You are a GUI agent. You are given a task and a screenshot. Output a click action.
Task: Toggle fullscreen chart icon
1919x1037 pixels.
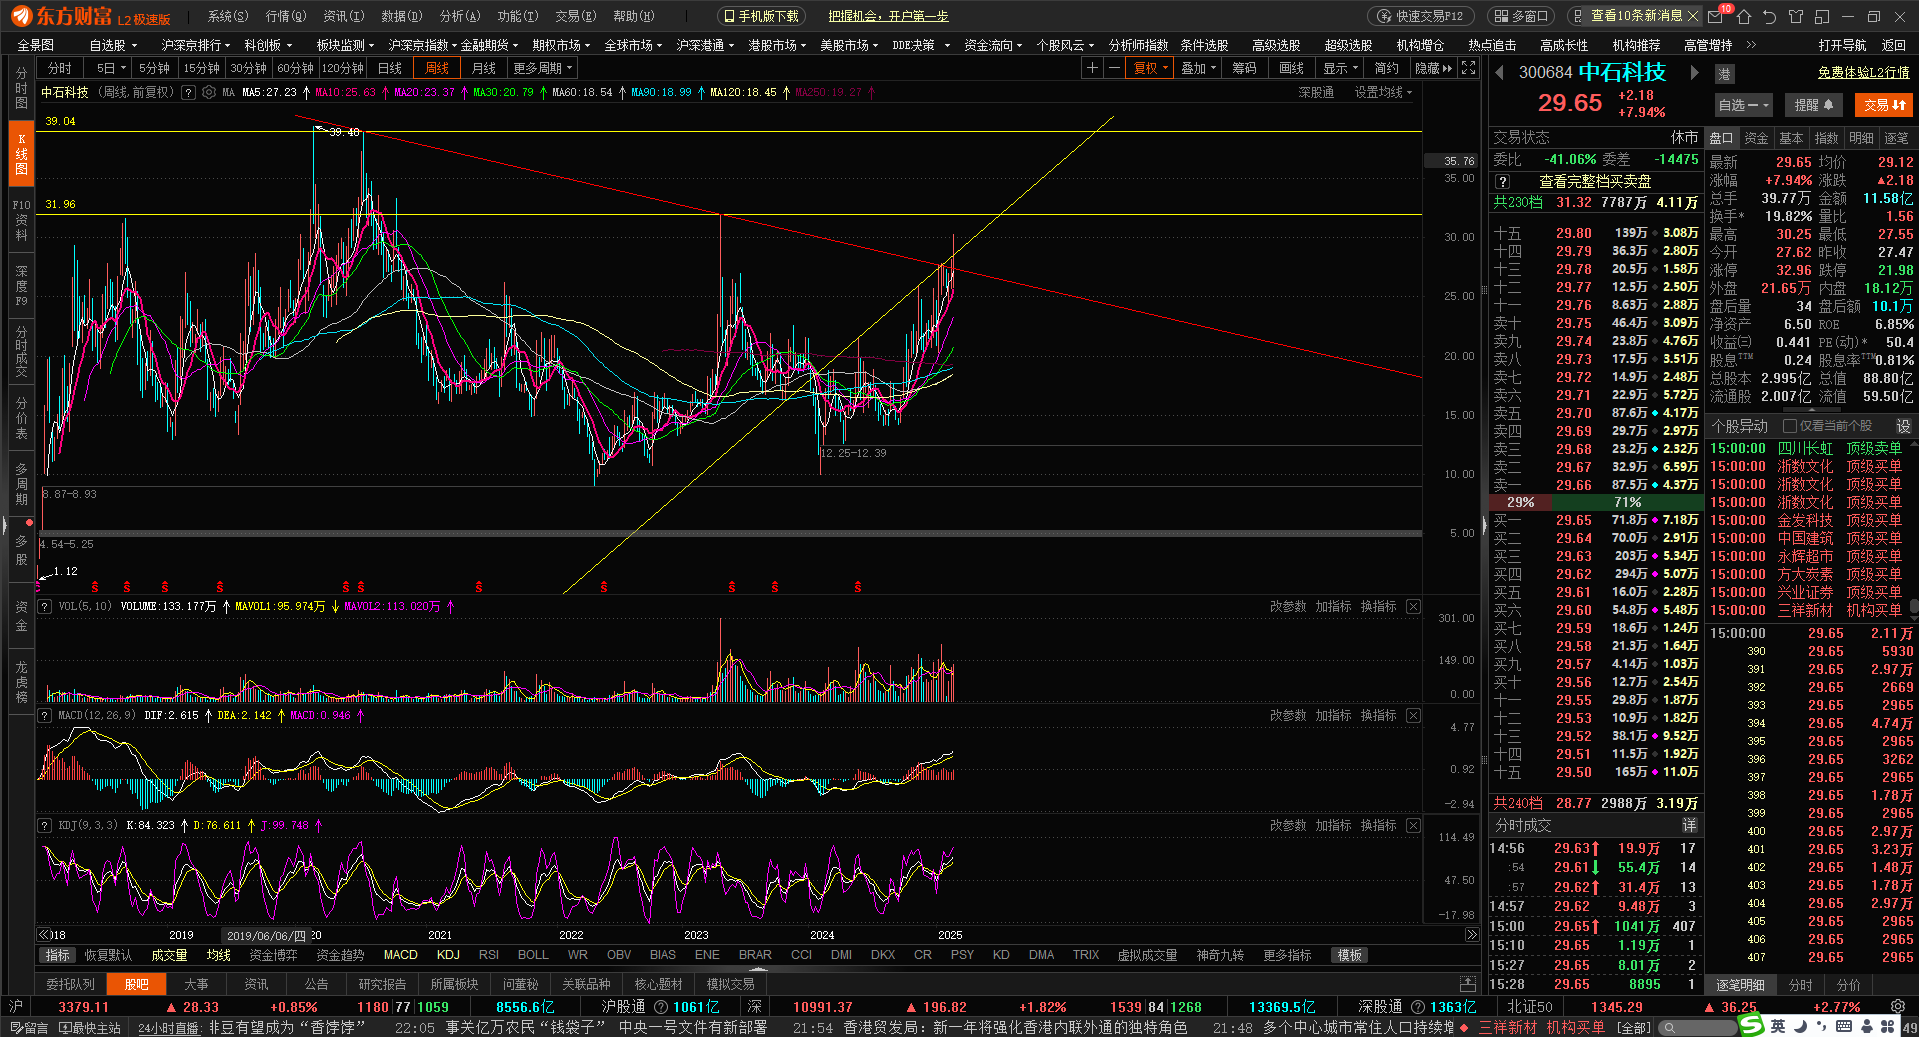tap(1468, 68)
